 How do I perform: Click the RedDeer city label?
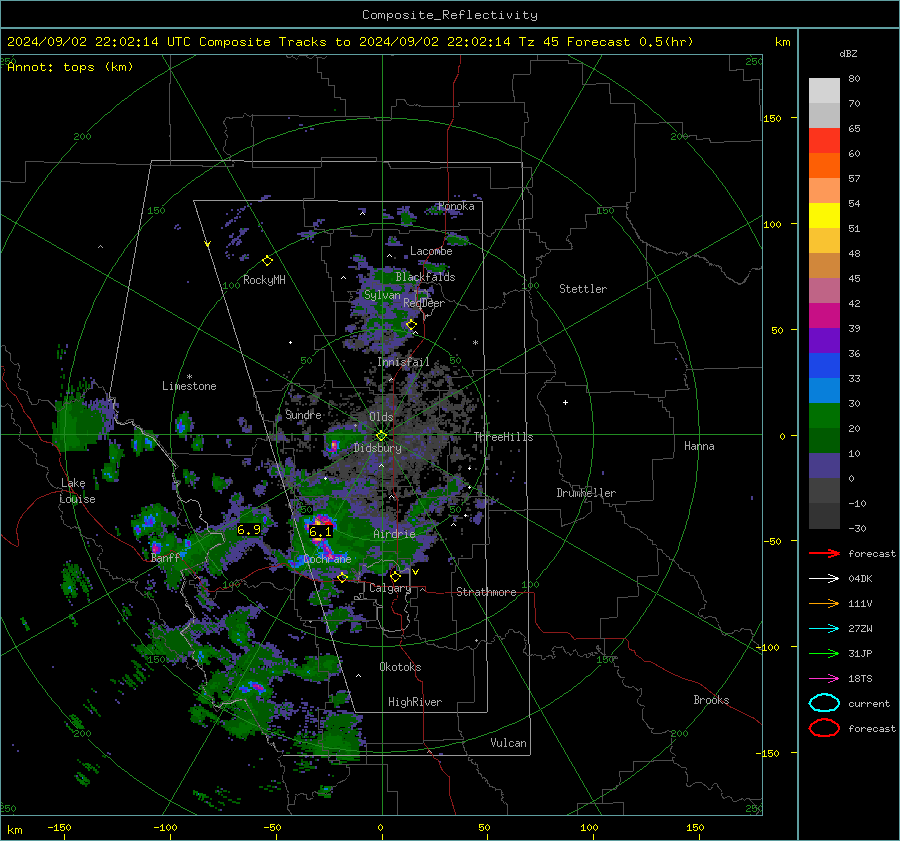point(424,303)
